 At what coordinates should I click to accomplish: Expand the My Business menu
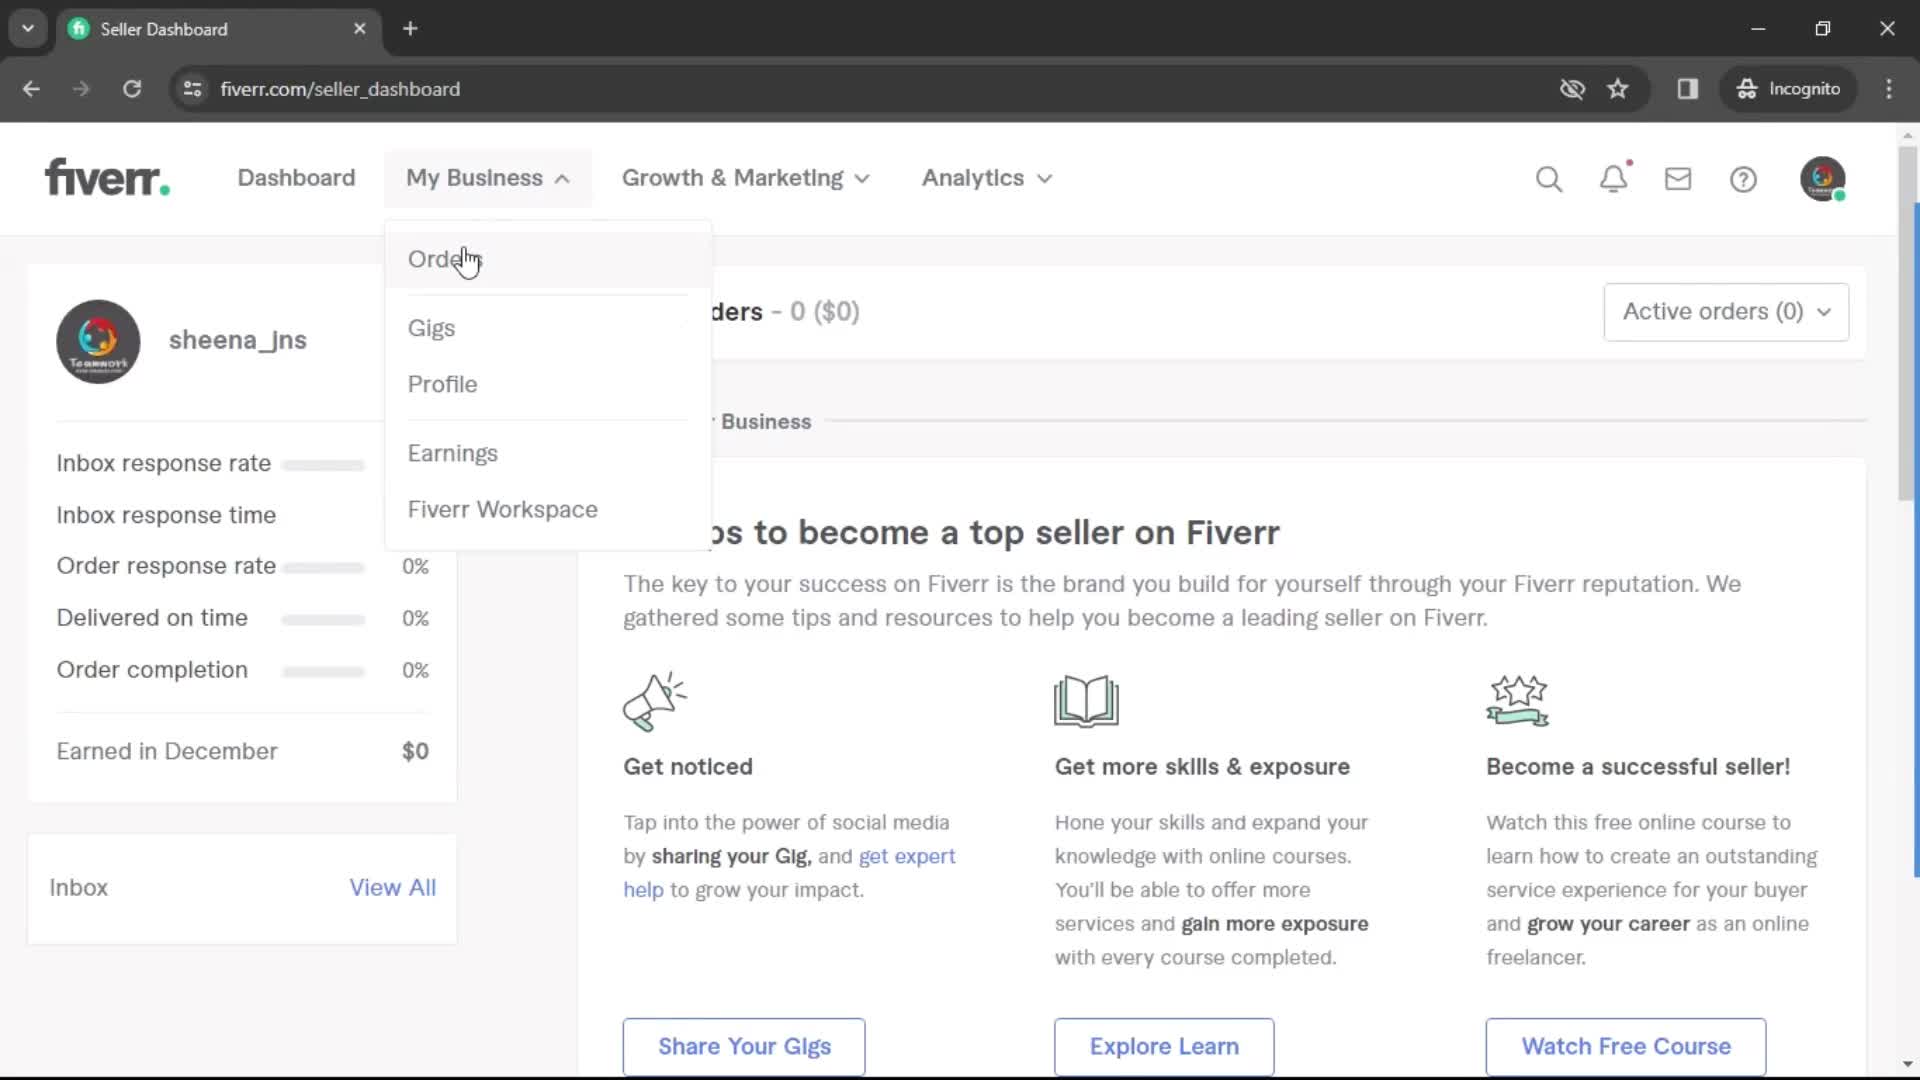[x=488, y=177]
